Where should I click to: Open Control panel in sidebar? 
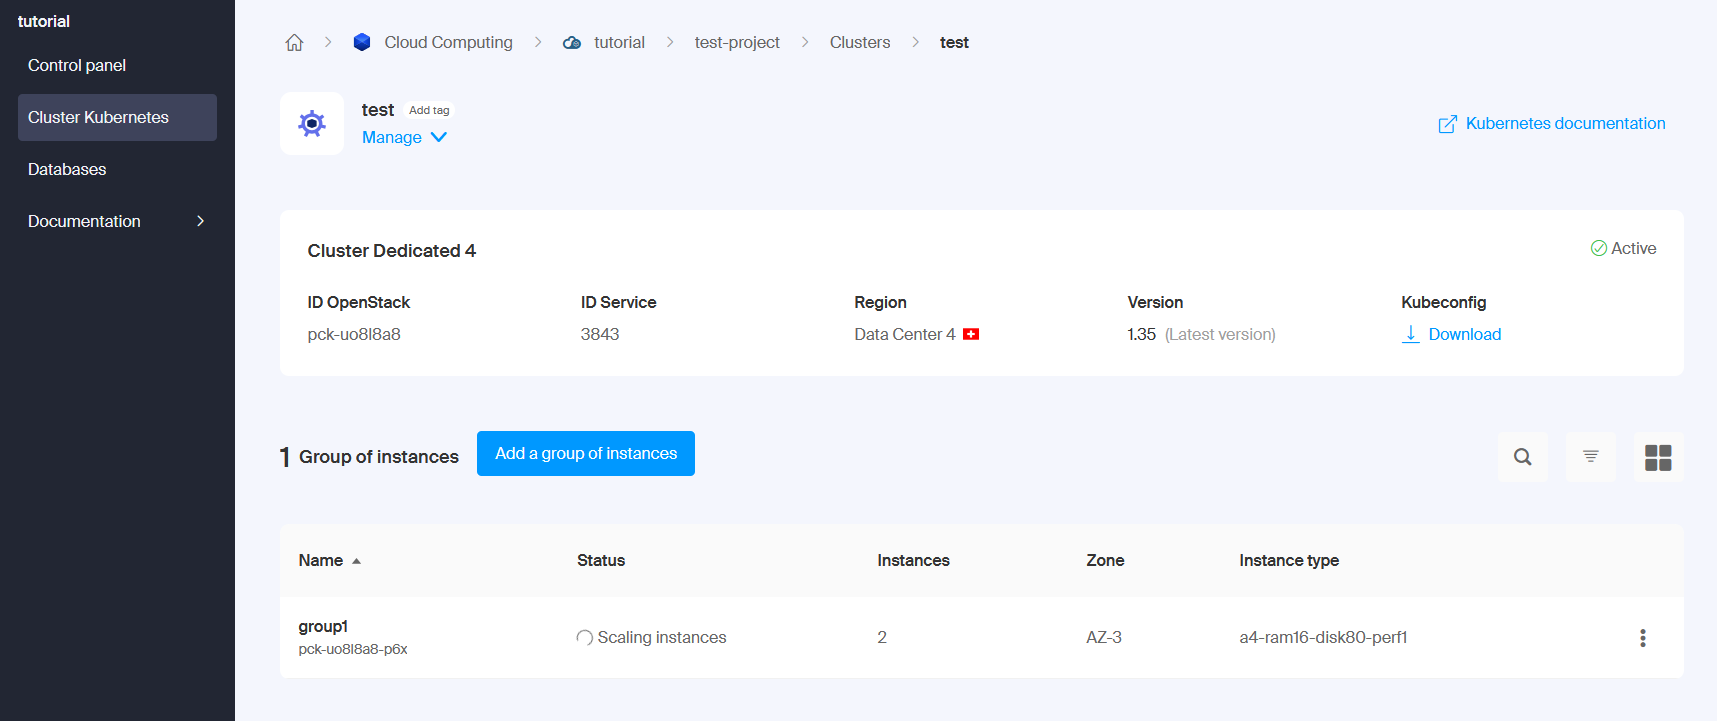point(77,65)
